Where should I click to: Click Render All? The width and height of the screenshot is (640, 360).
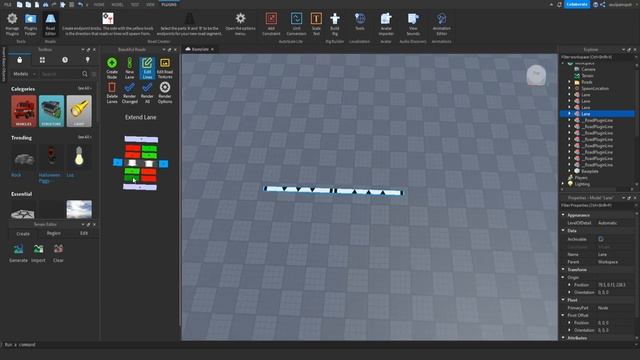[147, 93]
